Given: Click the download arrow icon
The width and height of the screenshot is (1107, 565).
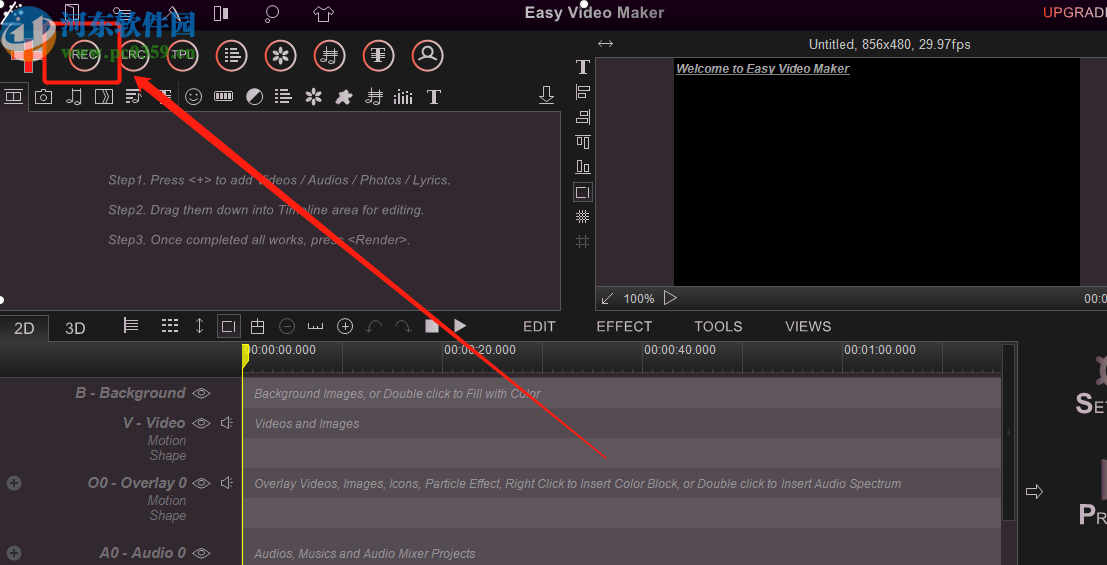Looking at the screenshot, I should (x=546, y=95).
